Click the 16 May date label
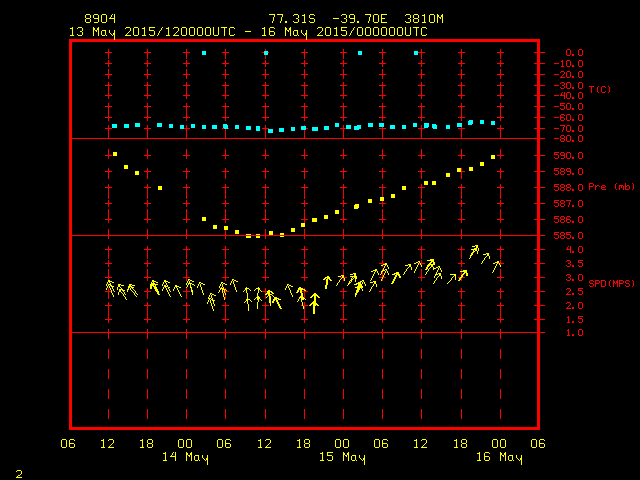640x480 pixels. click(499, 457)
